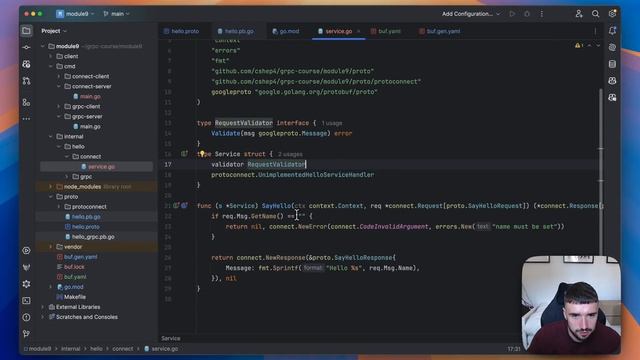Viewport: 640px width, 360px height.
Task: Expand the grpc folder under hello
Action: tap(67, 177)
